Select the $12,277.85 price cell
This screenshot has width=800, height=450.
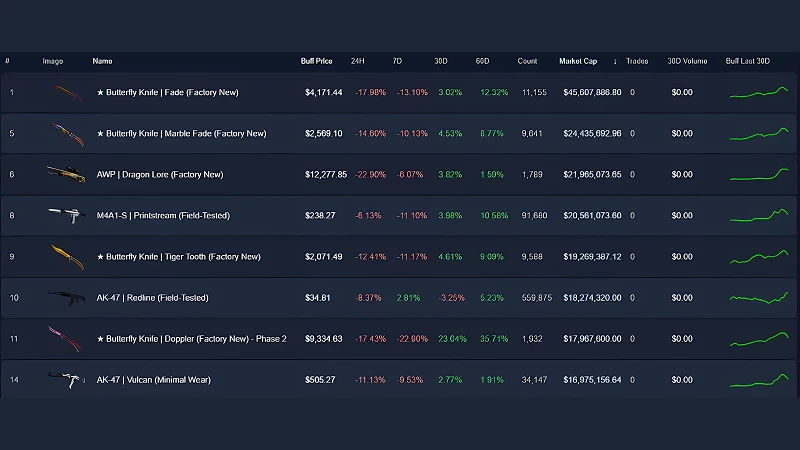click(x=326, y=174)
